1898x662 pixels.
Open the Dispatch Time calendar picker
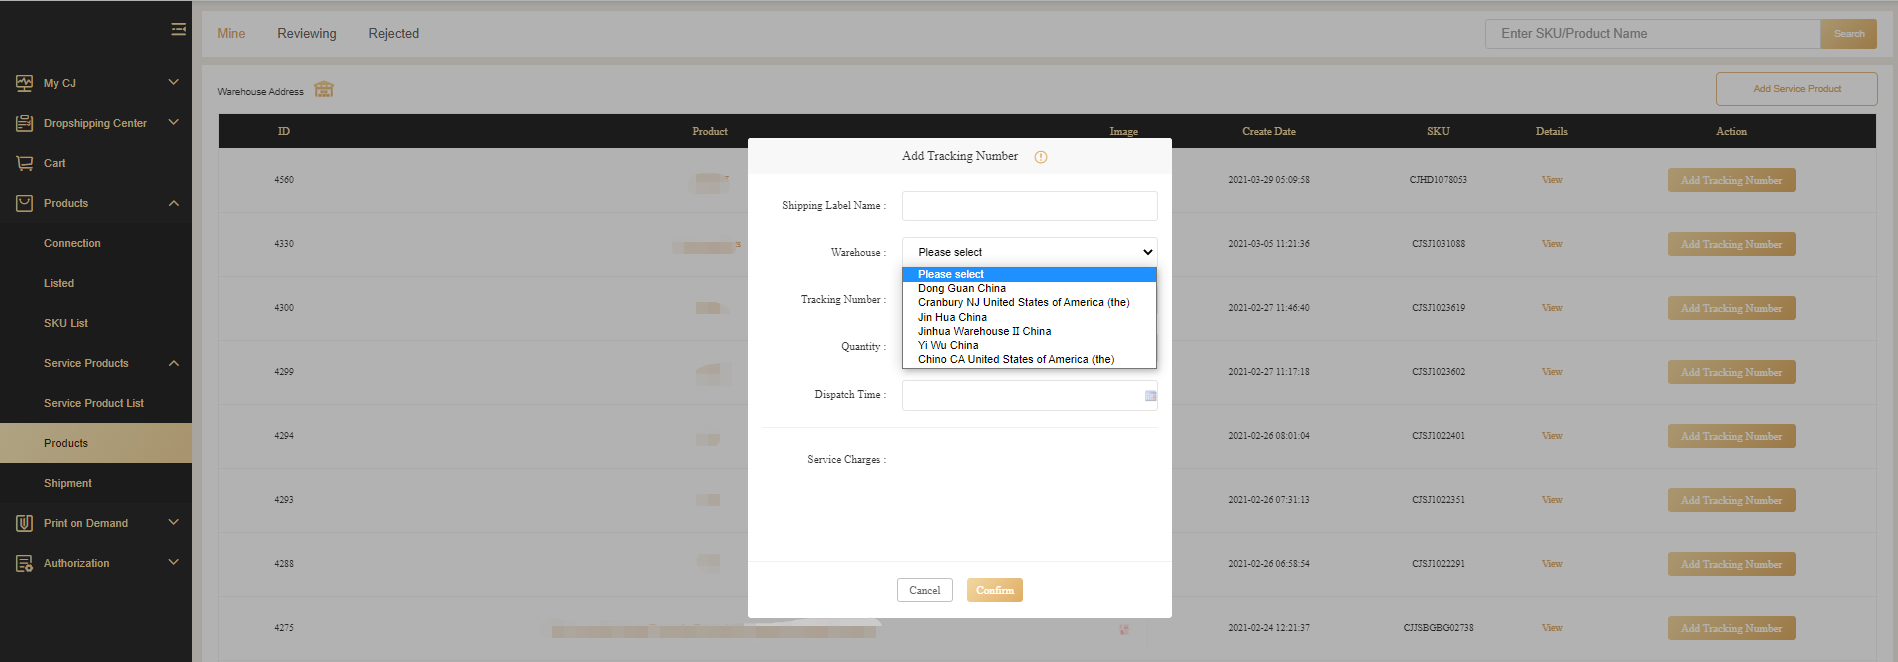pos(1150,396)
